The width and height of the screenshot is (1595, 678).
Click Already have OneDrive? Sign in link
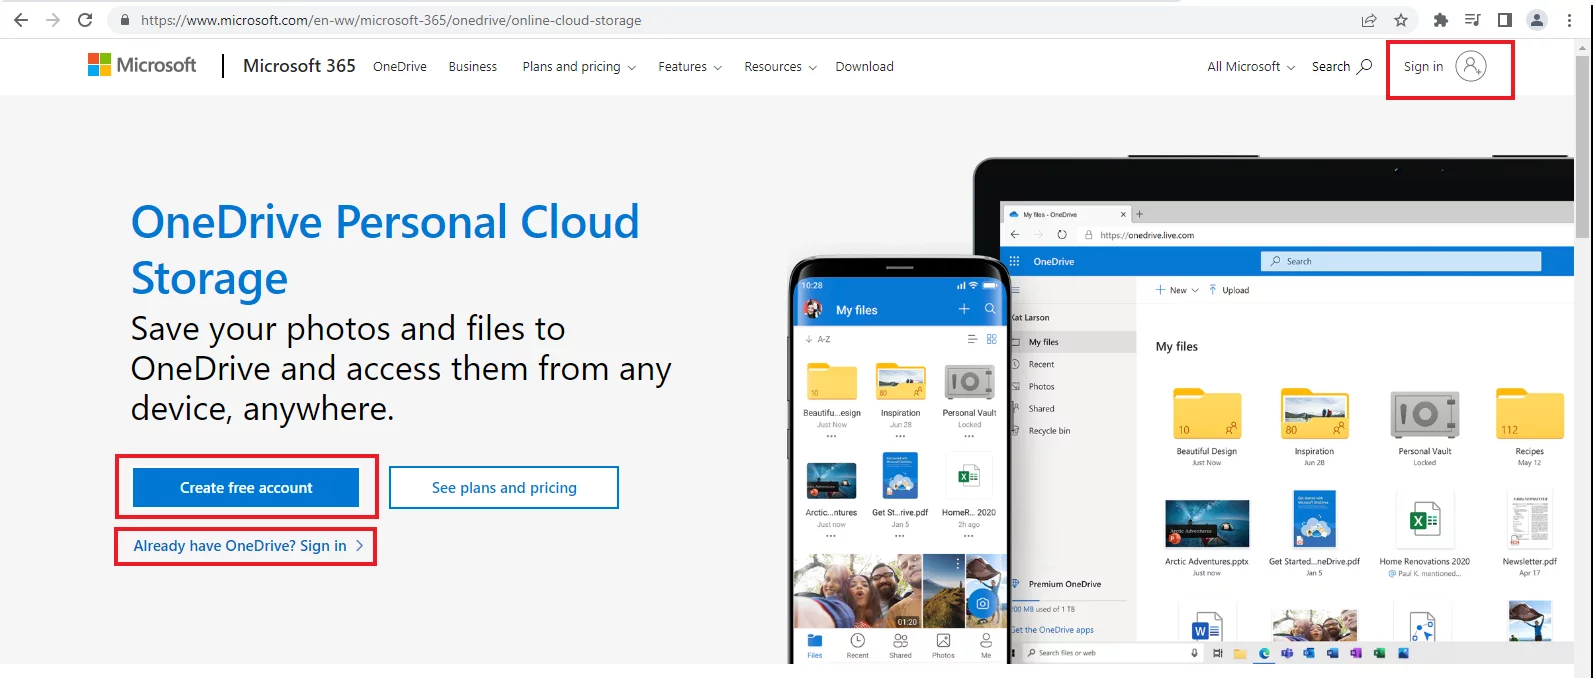pos(248,546)
